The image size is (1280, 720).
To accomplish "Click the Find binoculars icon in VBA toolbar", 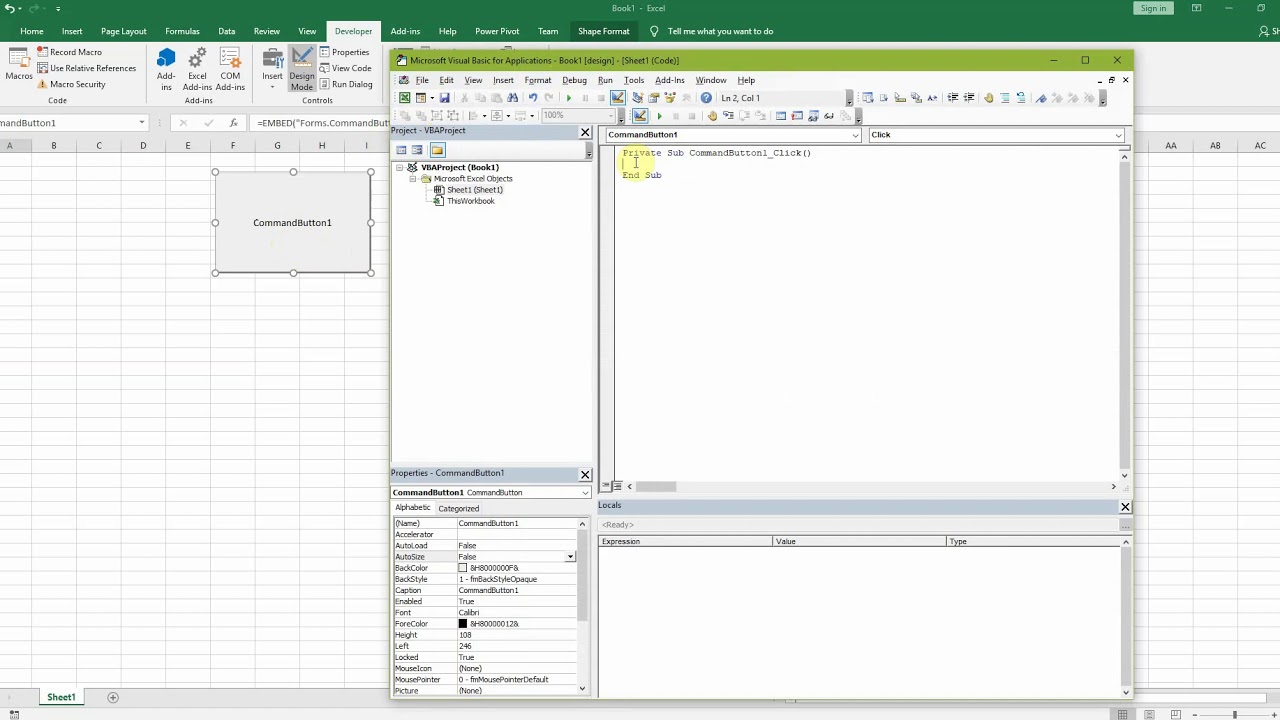I will click(512, 98).
